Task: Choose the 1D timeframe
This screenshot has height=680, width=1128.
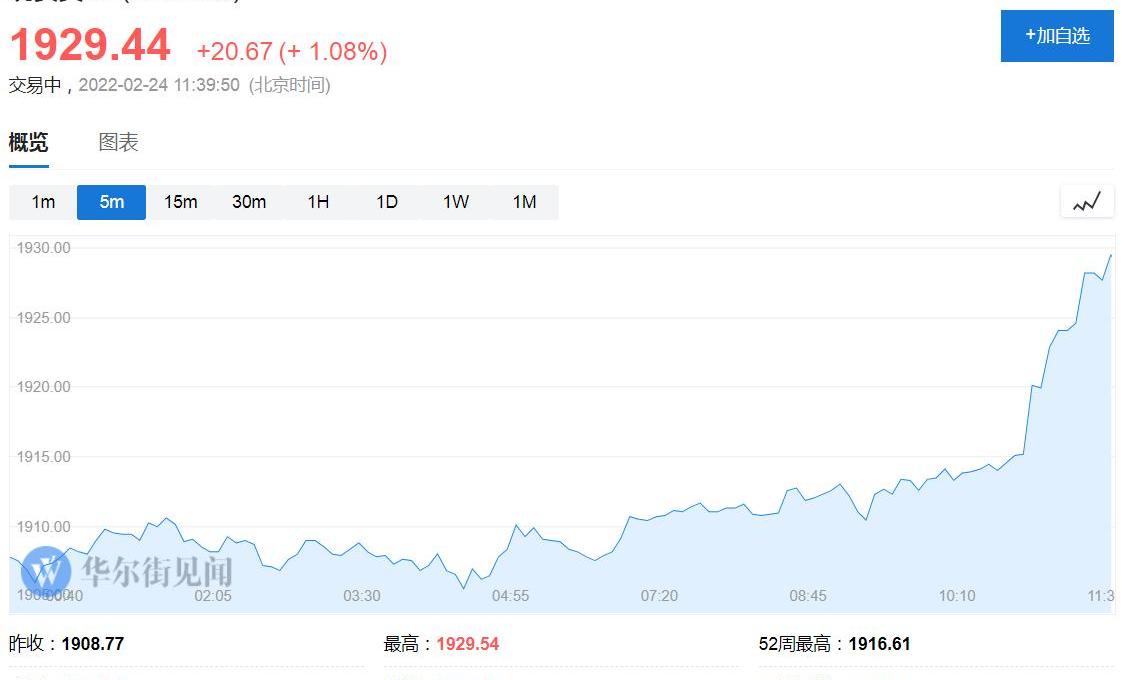Action: pyautogui.click(x=387, y=202)
